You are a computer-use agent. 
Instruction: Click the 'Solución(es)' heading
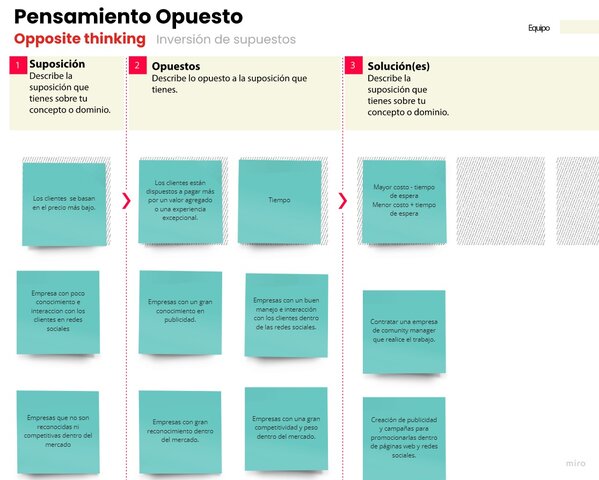point(398,66)
